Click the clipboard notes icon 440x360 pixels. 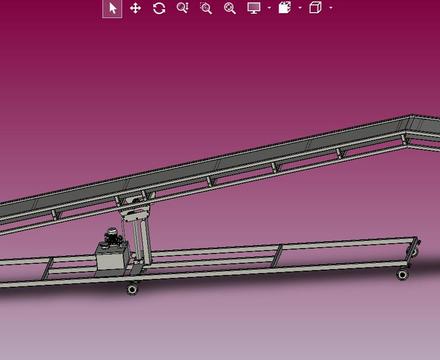285,8
